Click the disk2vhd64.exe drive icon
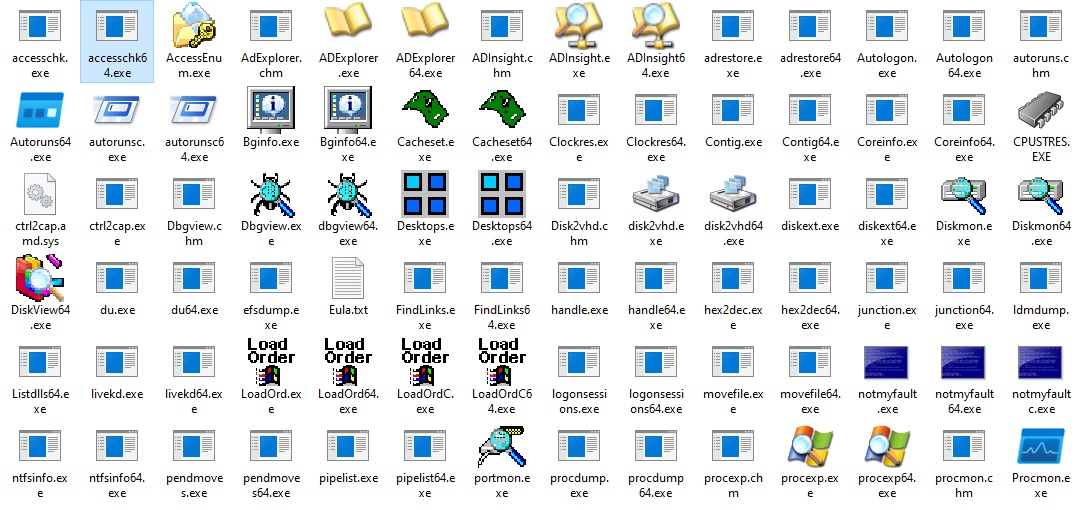 733,194
